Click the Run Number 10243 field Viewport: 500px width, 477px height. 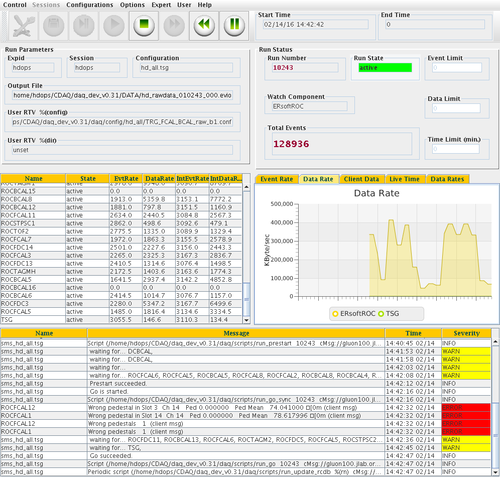coord(305,68)
